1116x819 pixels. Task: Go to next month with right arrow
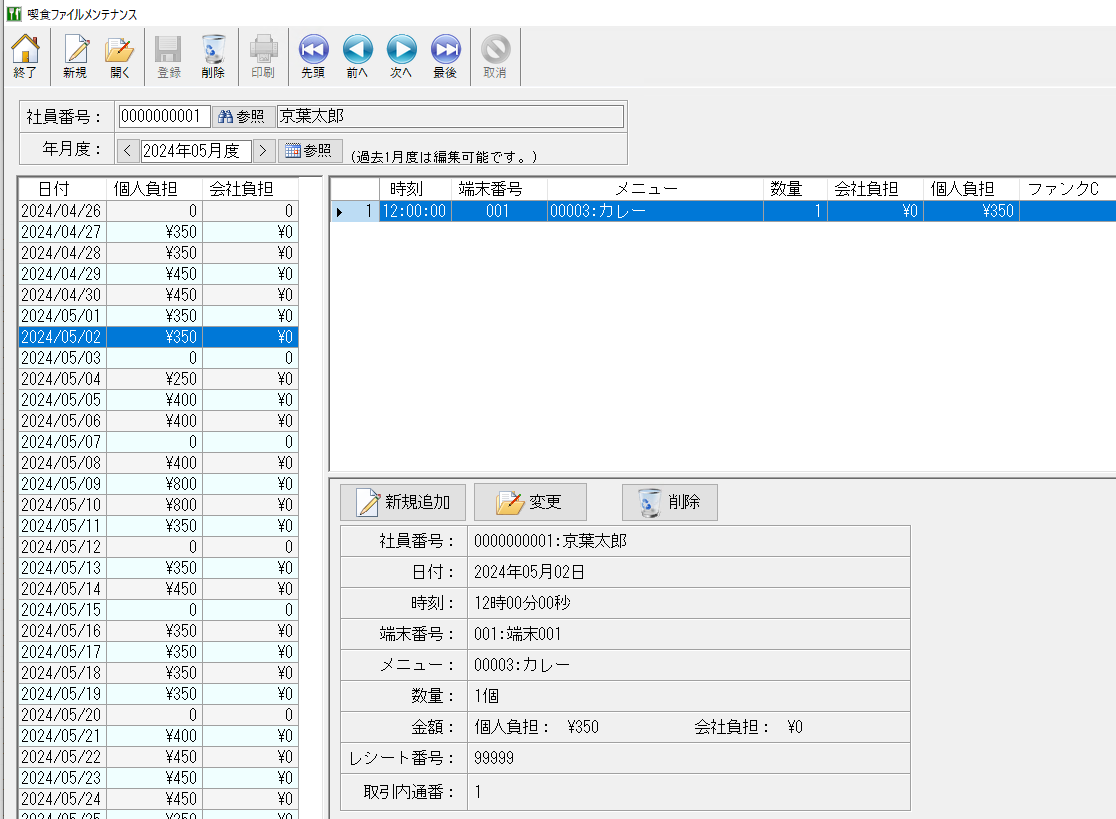click(x=263, y=151)
